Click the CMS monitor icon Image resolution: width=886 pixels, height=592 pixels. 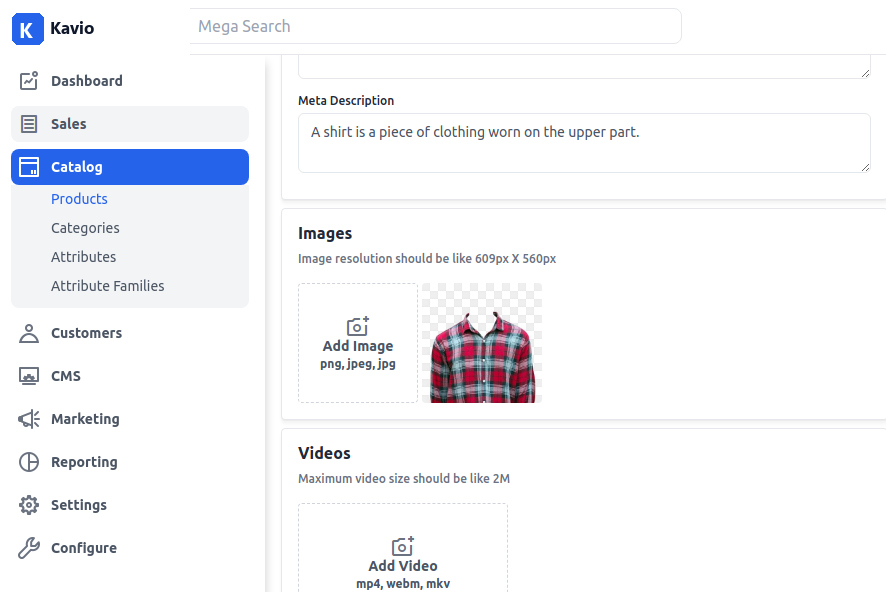[29, 376]
